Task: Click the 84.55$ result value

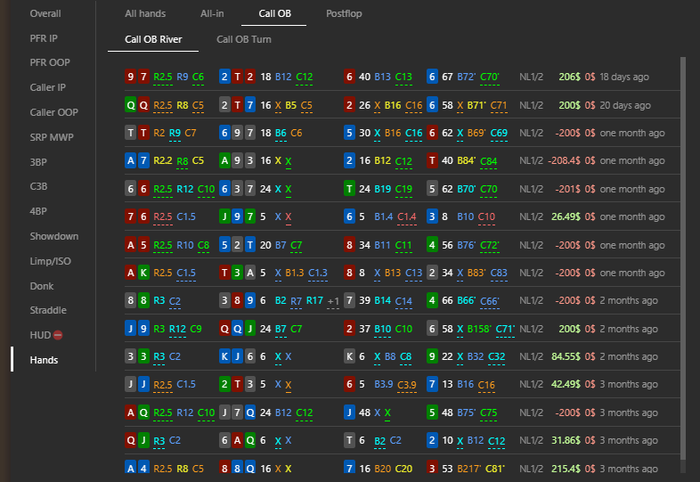Action: coord(566,357)
